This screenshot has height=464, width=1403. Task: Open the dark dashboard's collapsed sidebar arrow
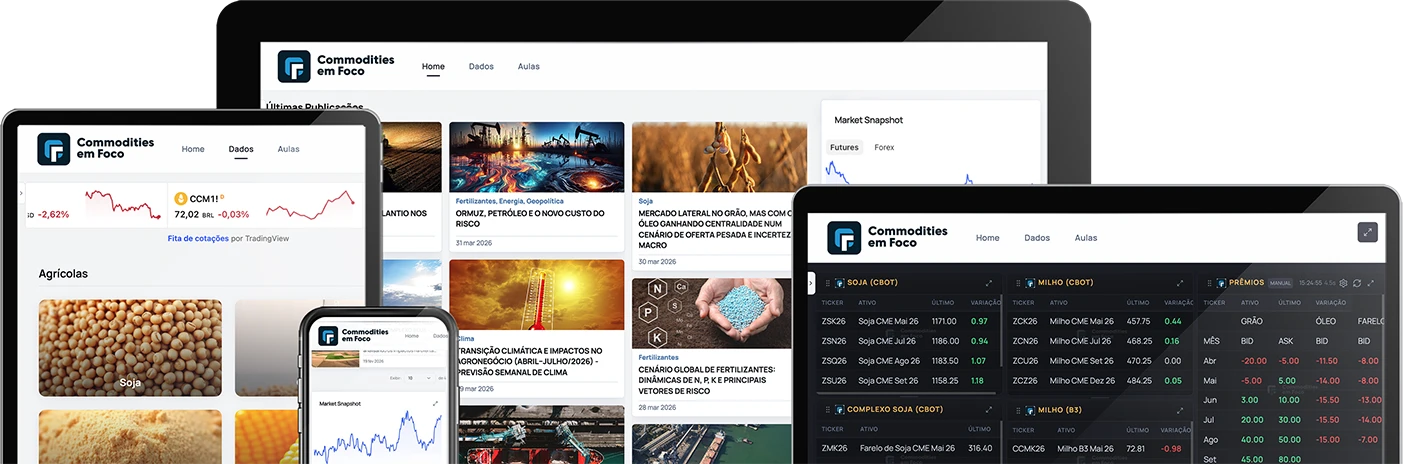coord(811,283)
